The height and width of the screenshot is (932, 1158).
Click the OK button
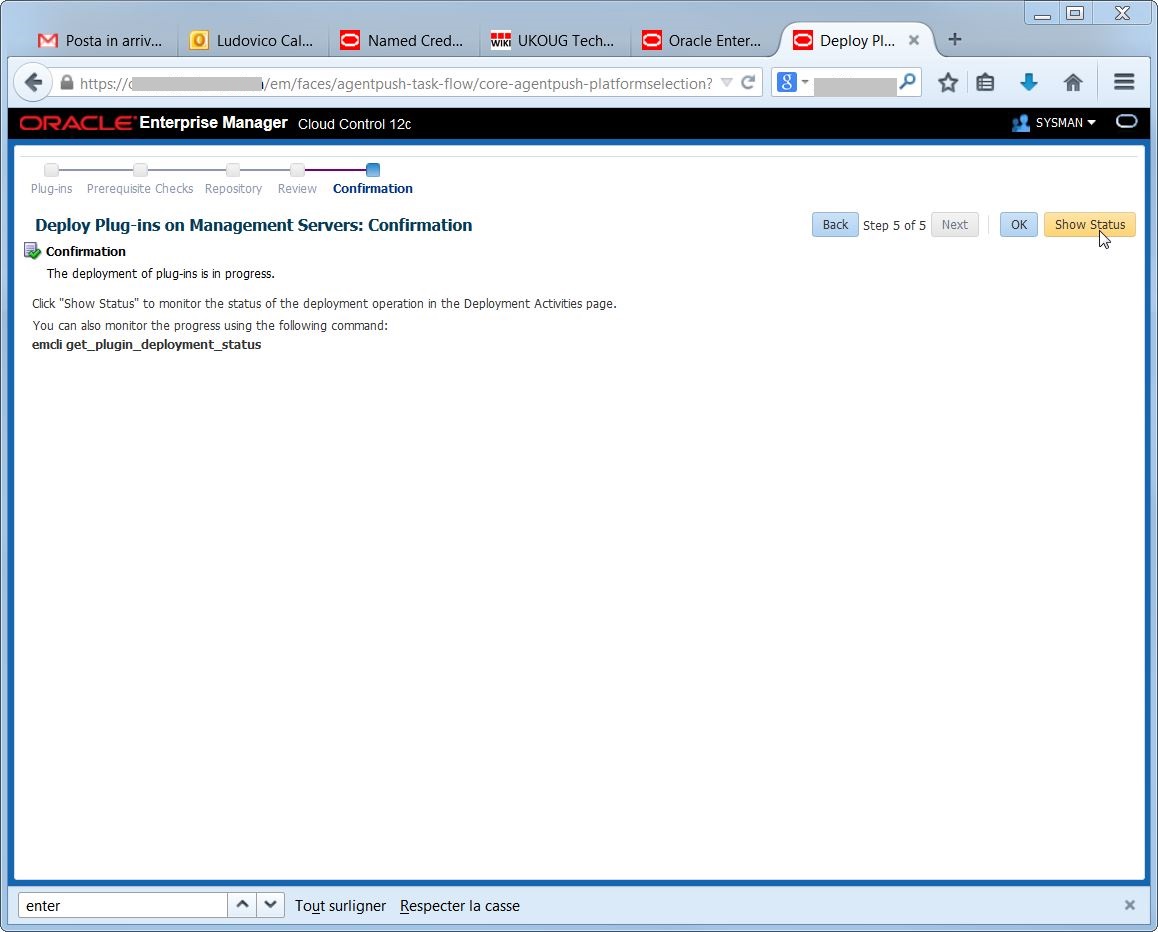tap(1018, 225)
